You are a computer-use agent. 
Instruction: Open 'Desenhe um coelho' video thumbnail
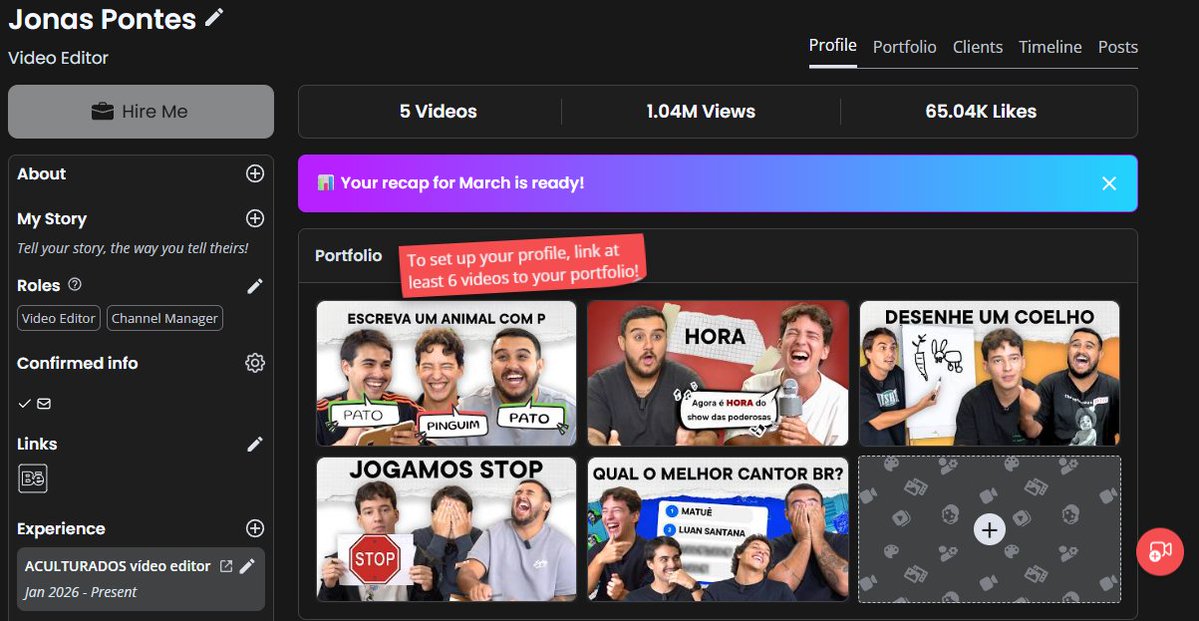pyautogui.click(x=989, y=373)
